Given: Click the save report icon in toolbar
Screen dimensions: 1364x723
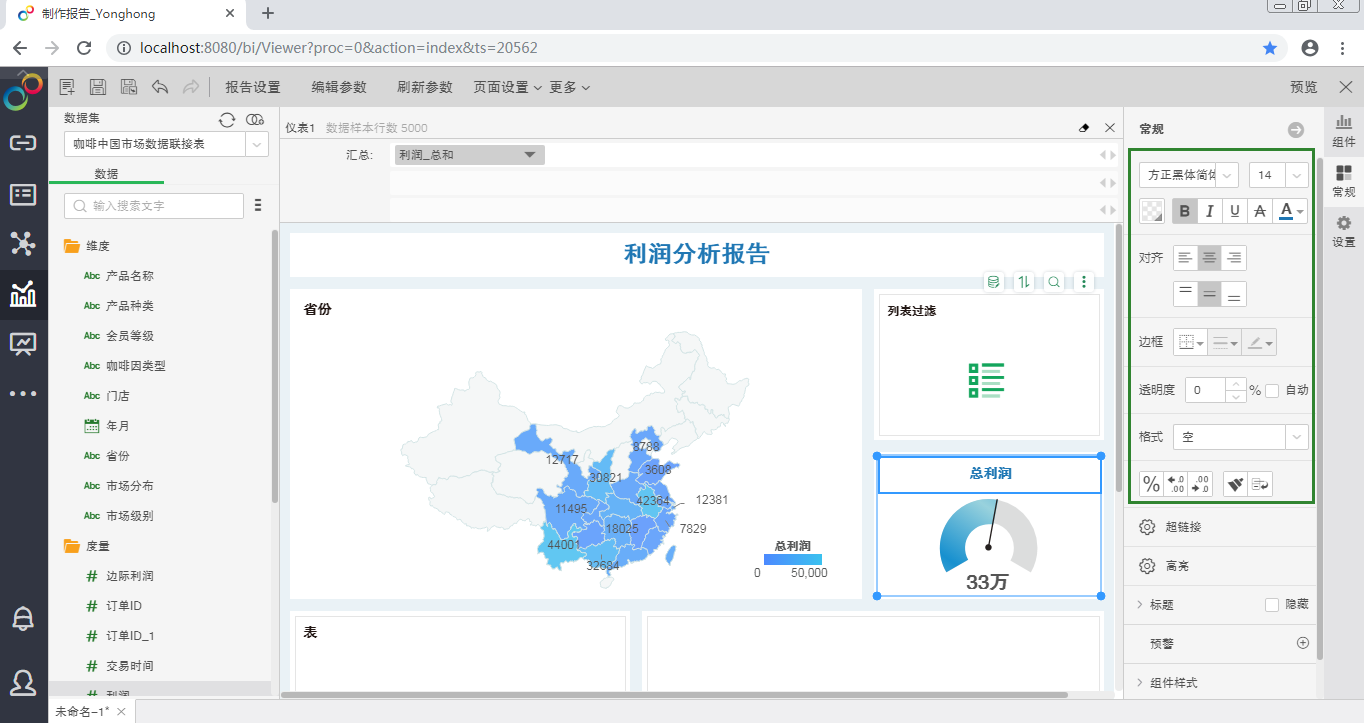Looking at the screenshot, I should point(97,86).
